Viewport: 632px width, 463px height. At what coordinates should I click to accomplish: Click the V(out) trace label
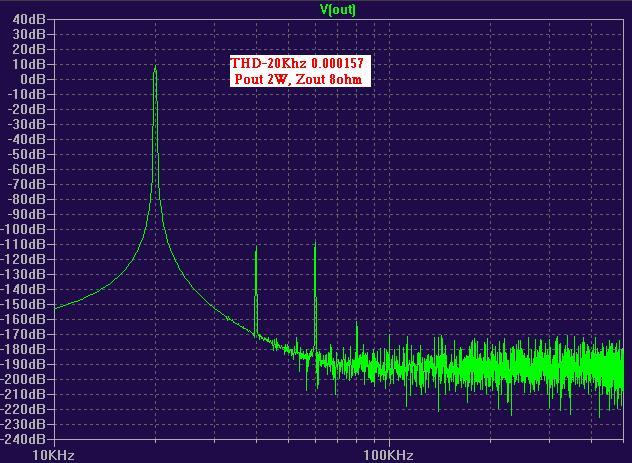click(x=338, y=9)
